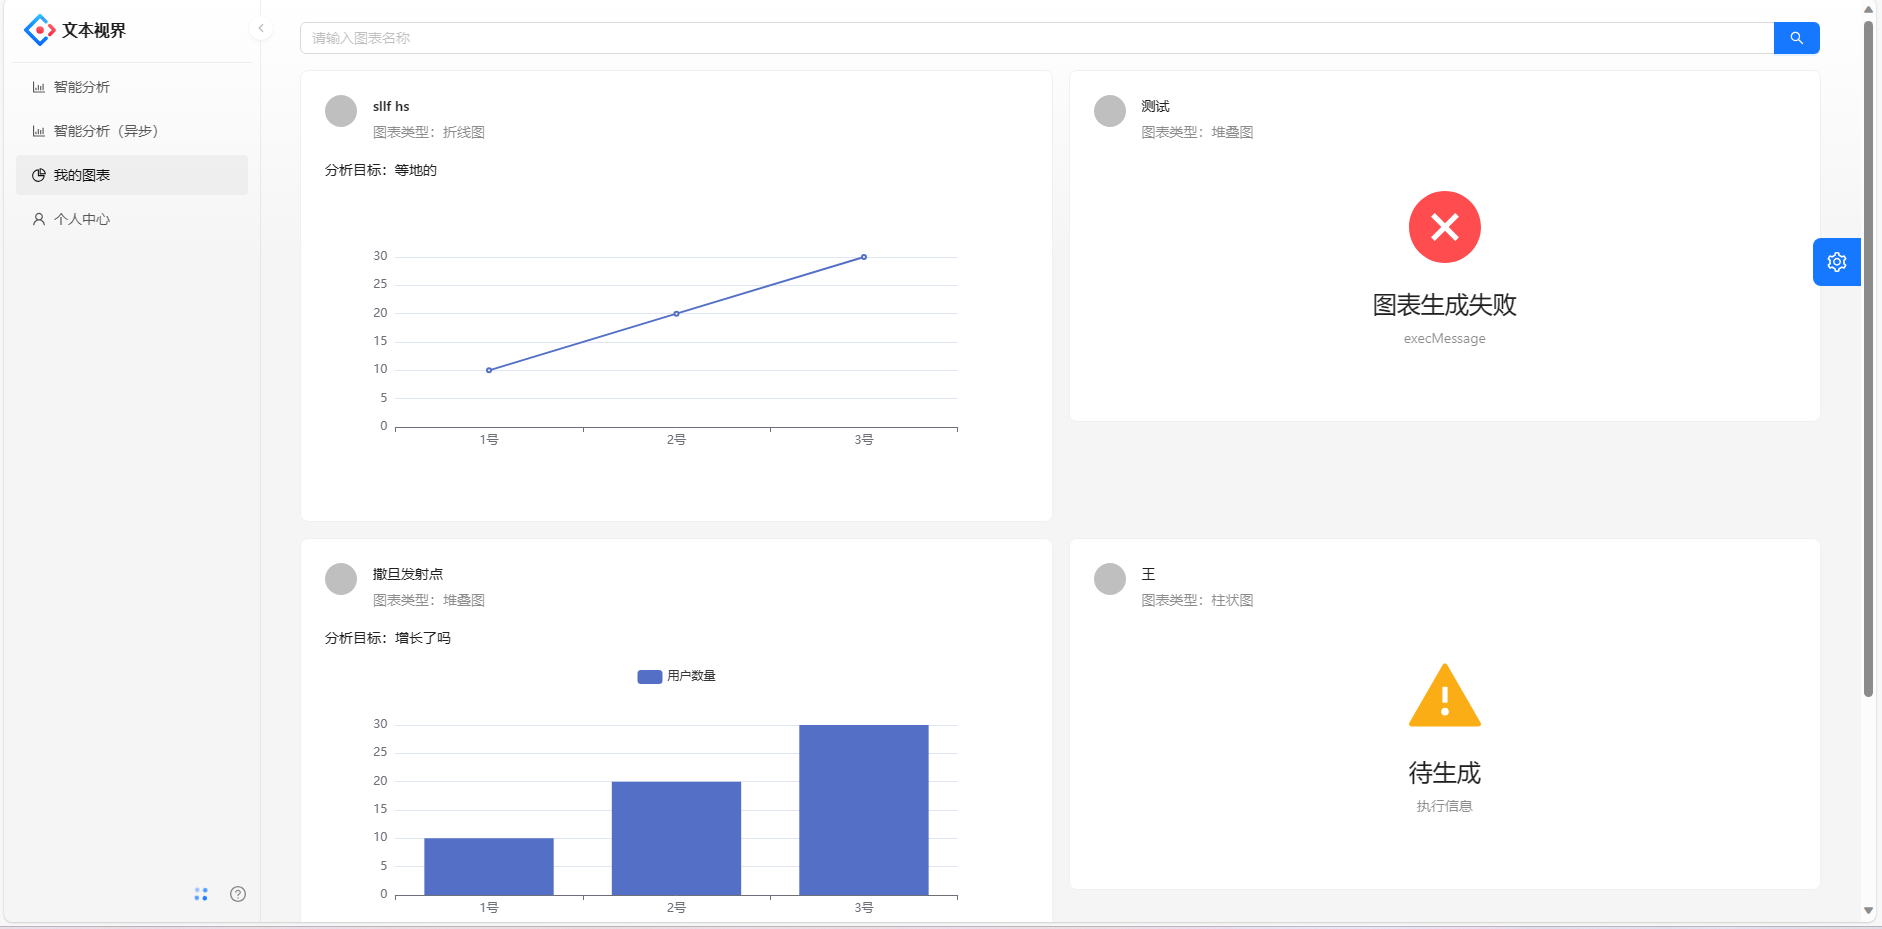Click the 王 chart title
Screen dimensions: 1882x929
pos(1148,574)
